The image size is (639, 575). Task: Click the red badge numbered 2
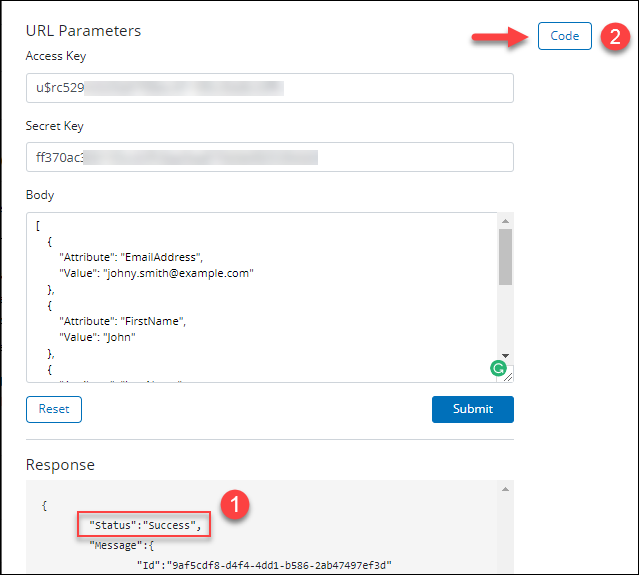click(615, 37)
